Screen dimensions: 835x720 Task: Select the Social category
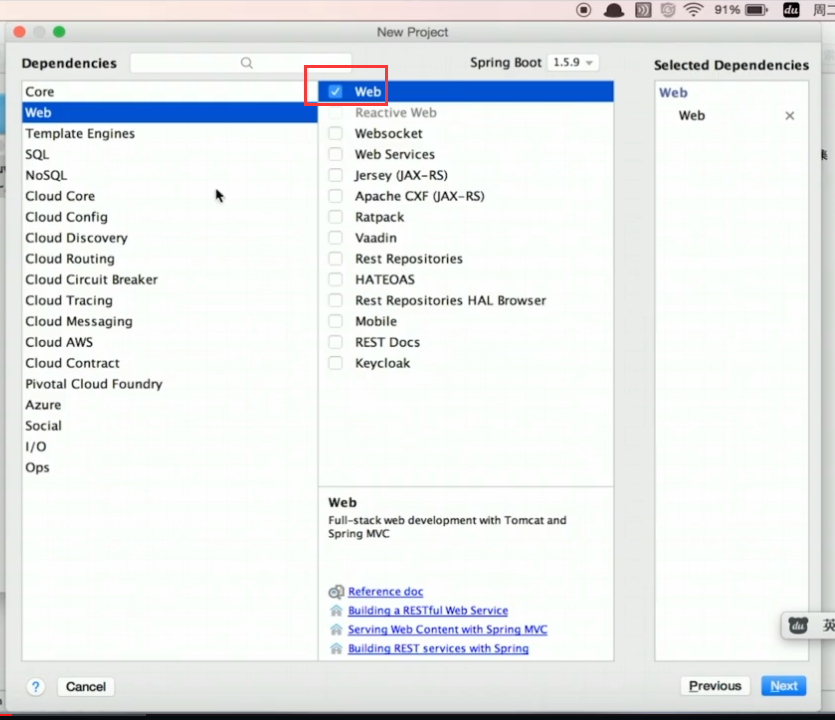click(x=170, y=426)
